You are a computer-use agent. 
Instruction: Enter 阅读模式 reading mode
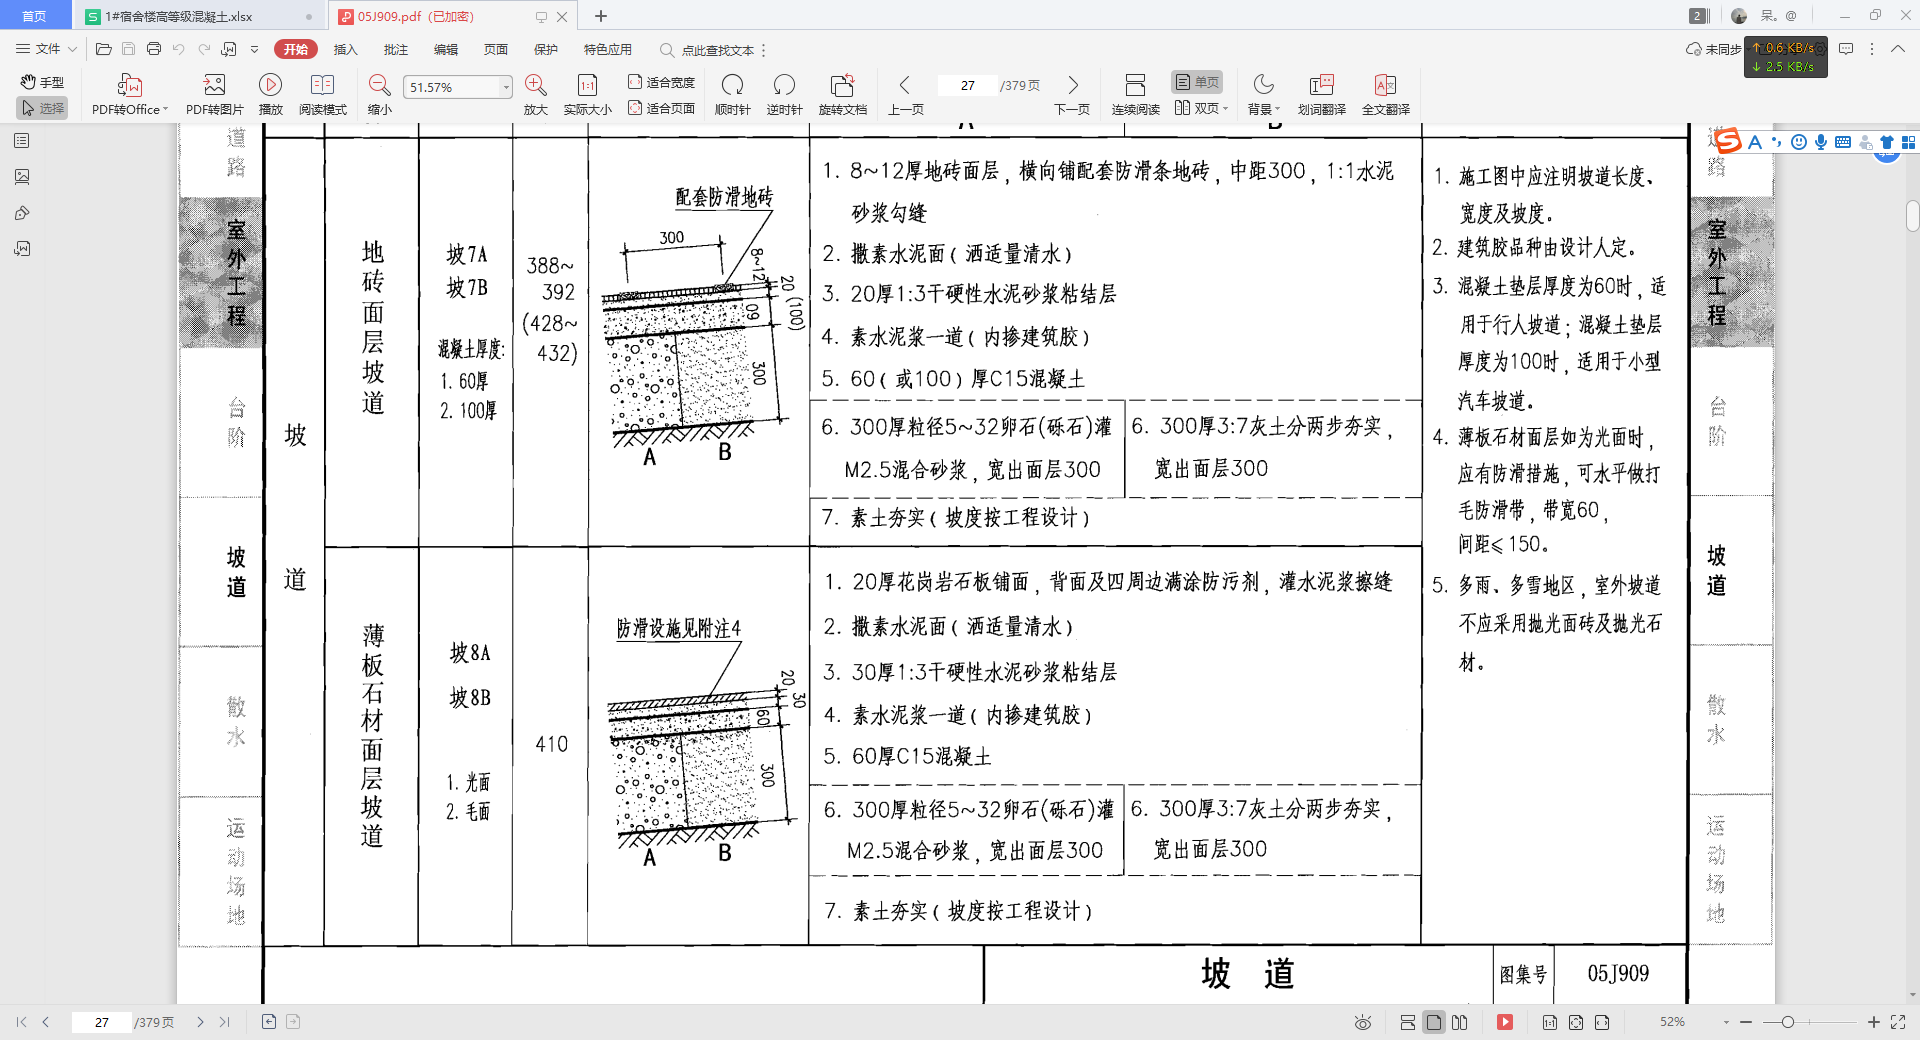pos(322,95)
